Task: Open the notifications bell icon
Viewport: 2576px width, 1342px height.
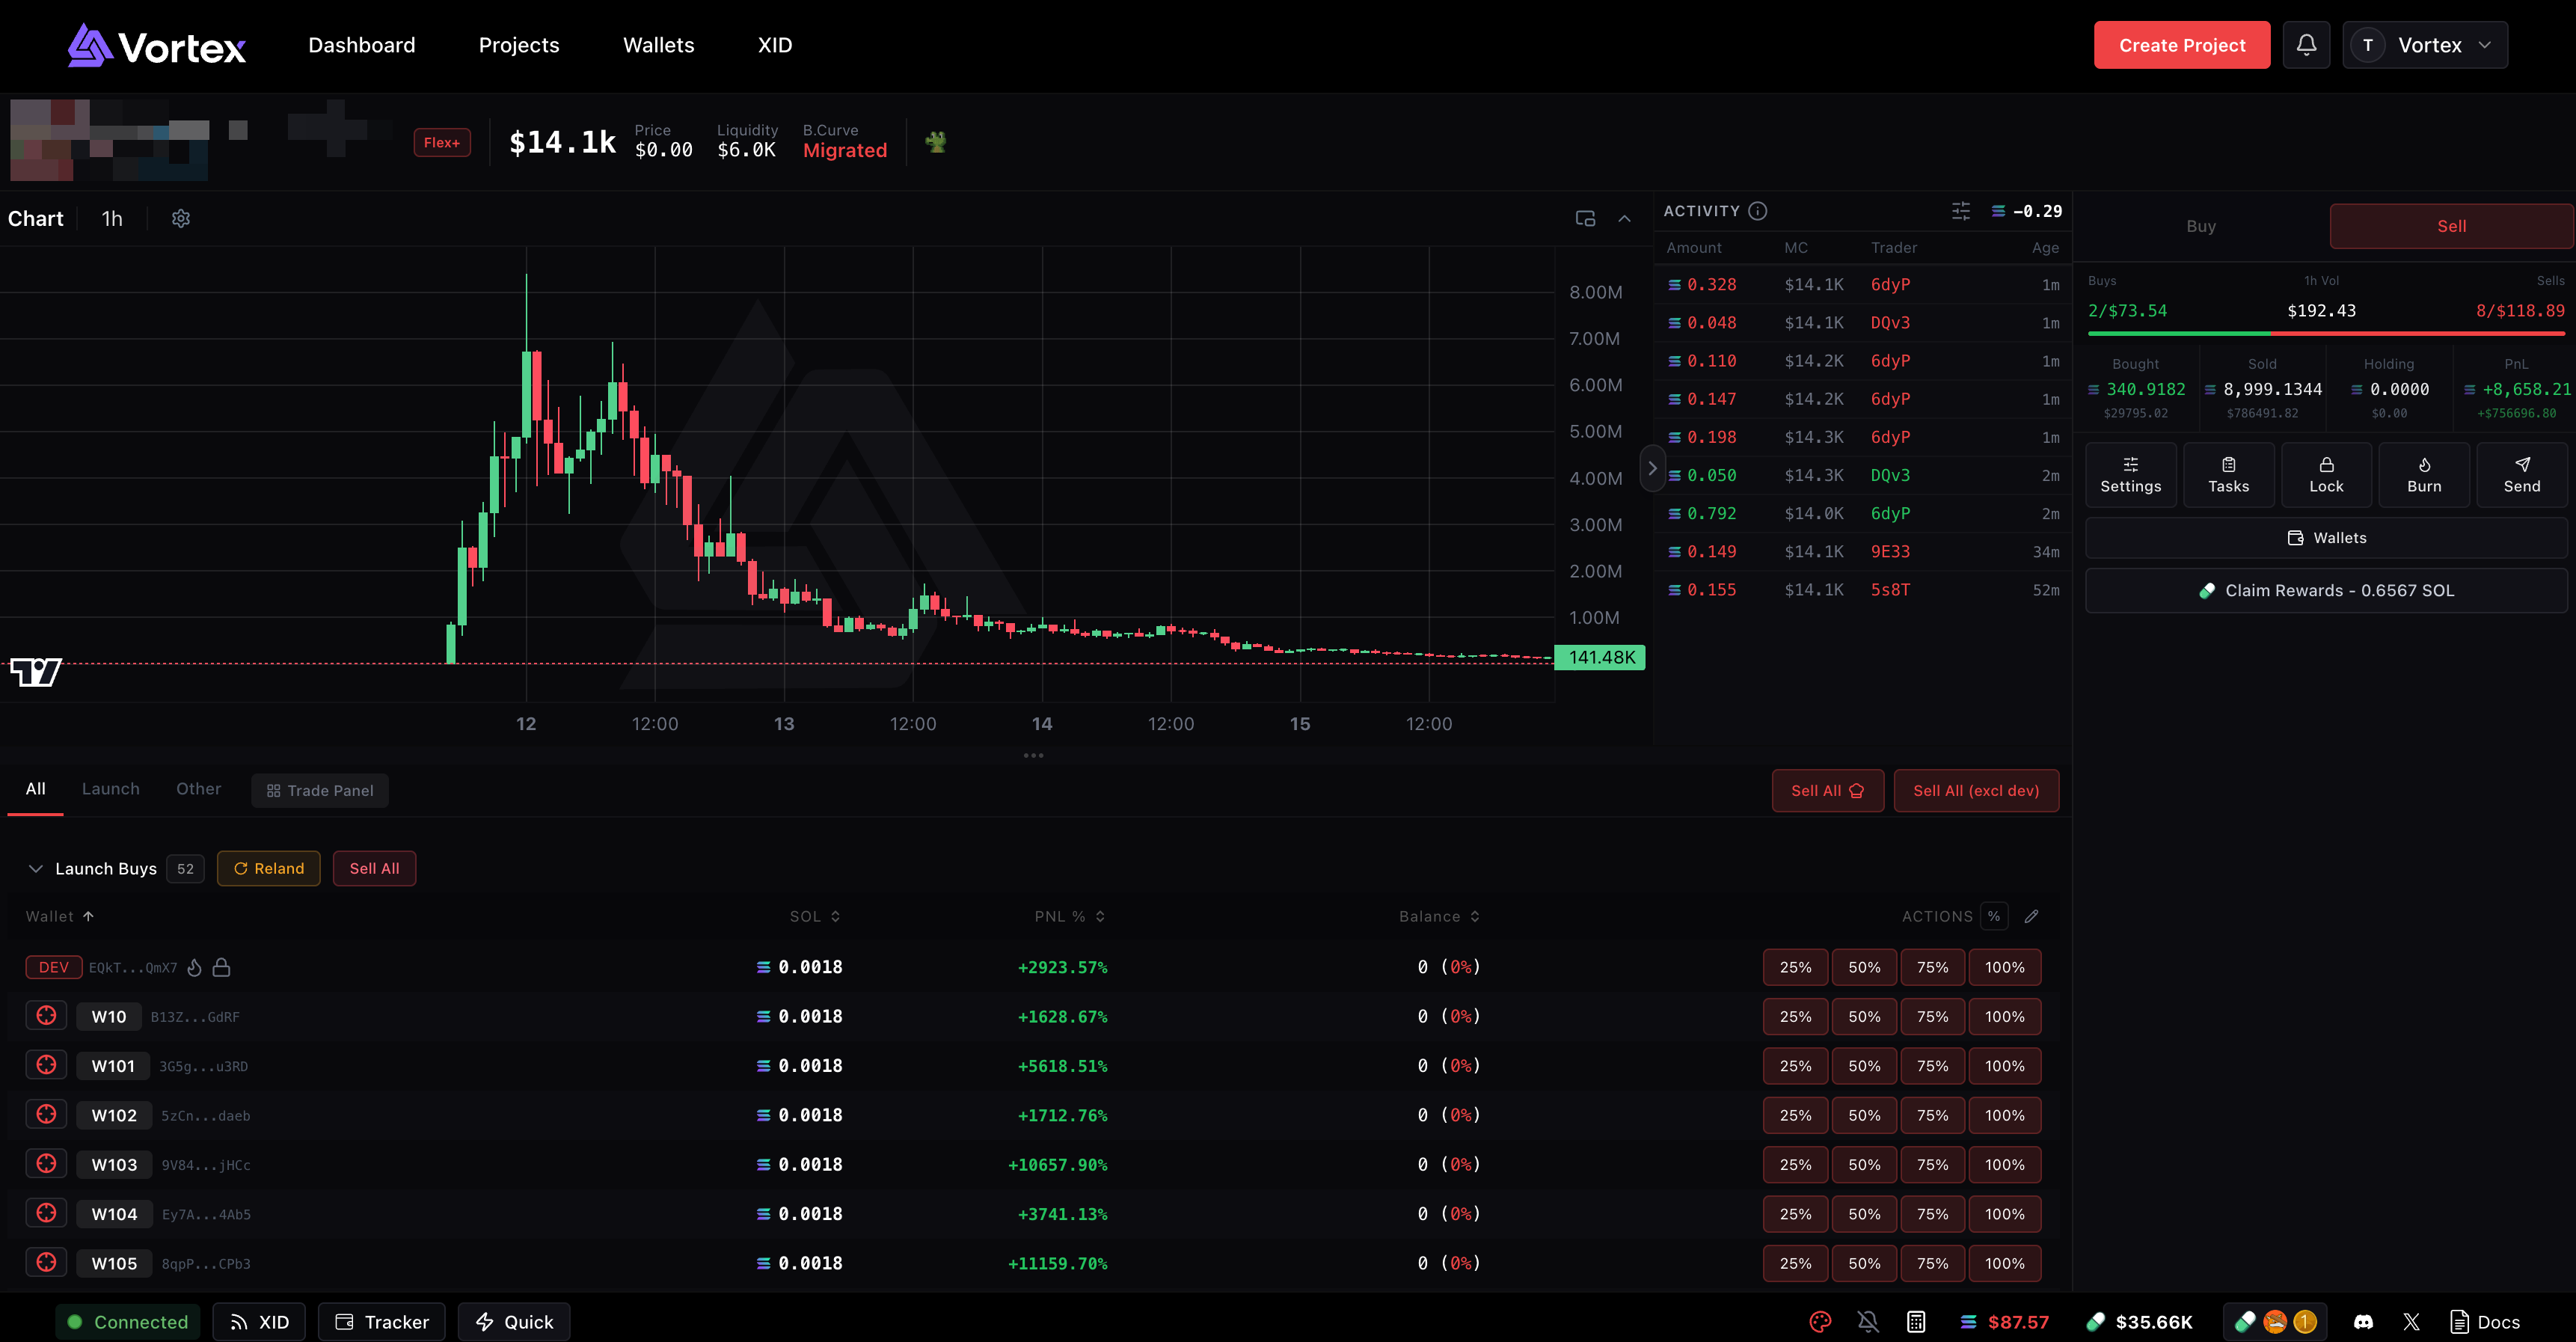Action: 2306,45
